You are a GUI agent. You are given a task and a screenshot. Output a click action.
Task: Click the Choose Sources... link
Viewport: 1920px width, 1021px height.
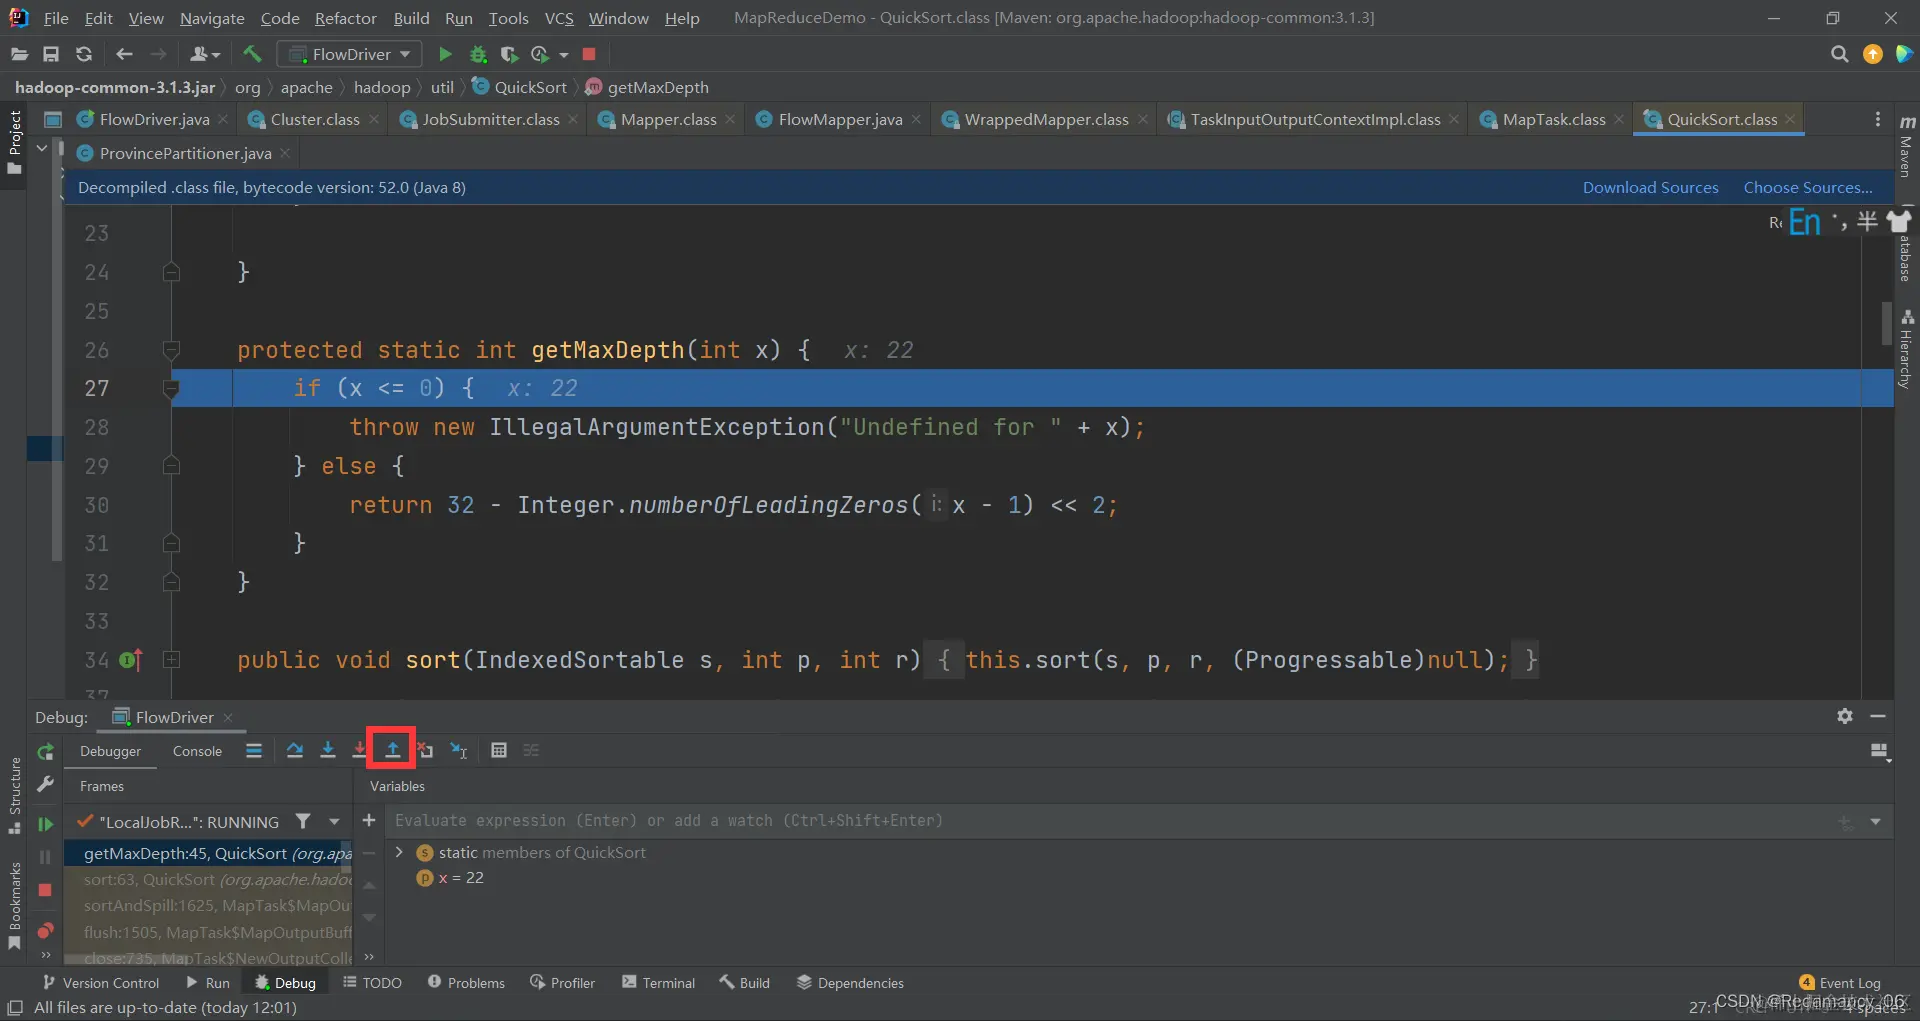point(1808,187)
